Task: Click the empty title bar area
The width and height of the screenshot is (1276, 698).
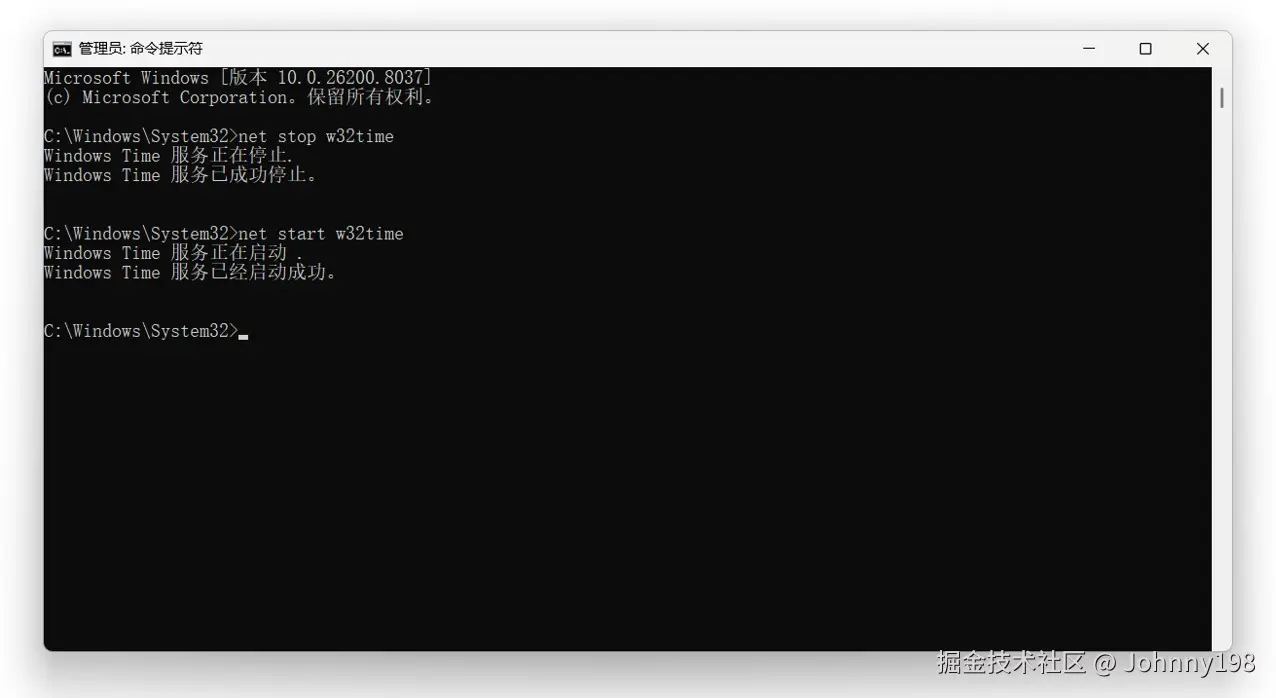Action: pyautogui.click(x=630, y=49)
